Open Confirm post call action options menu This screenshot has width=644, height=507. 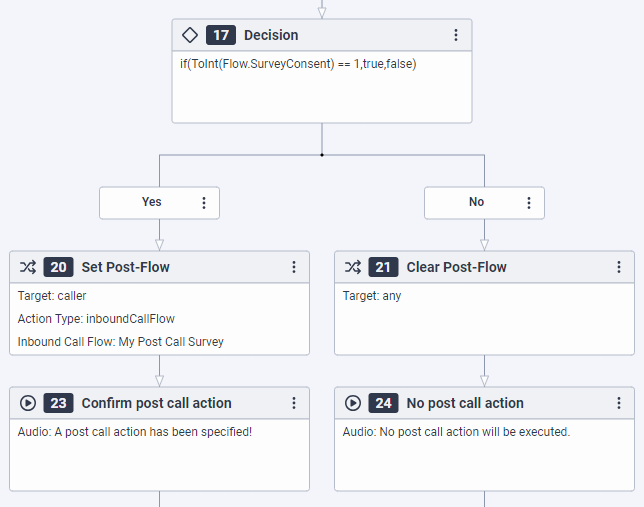pos(294,403)
